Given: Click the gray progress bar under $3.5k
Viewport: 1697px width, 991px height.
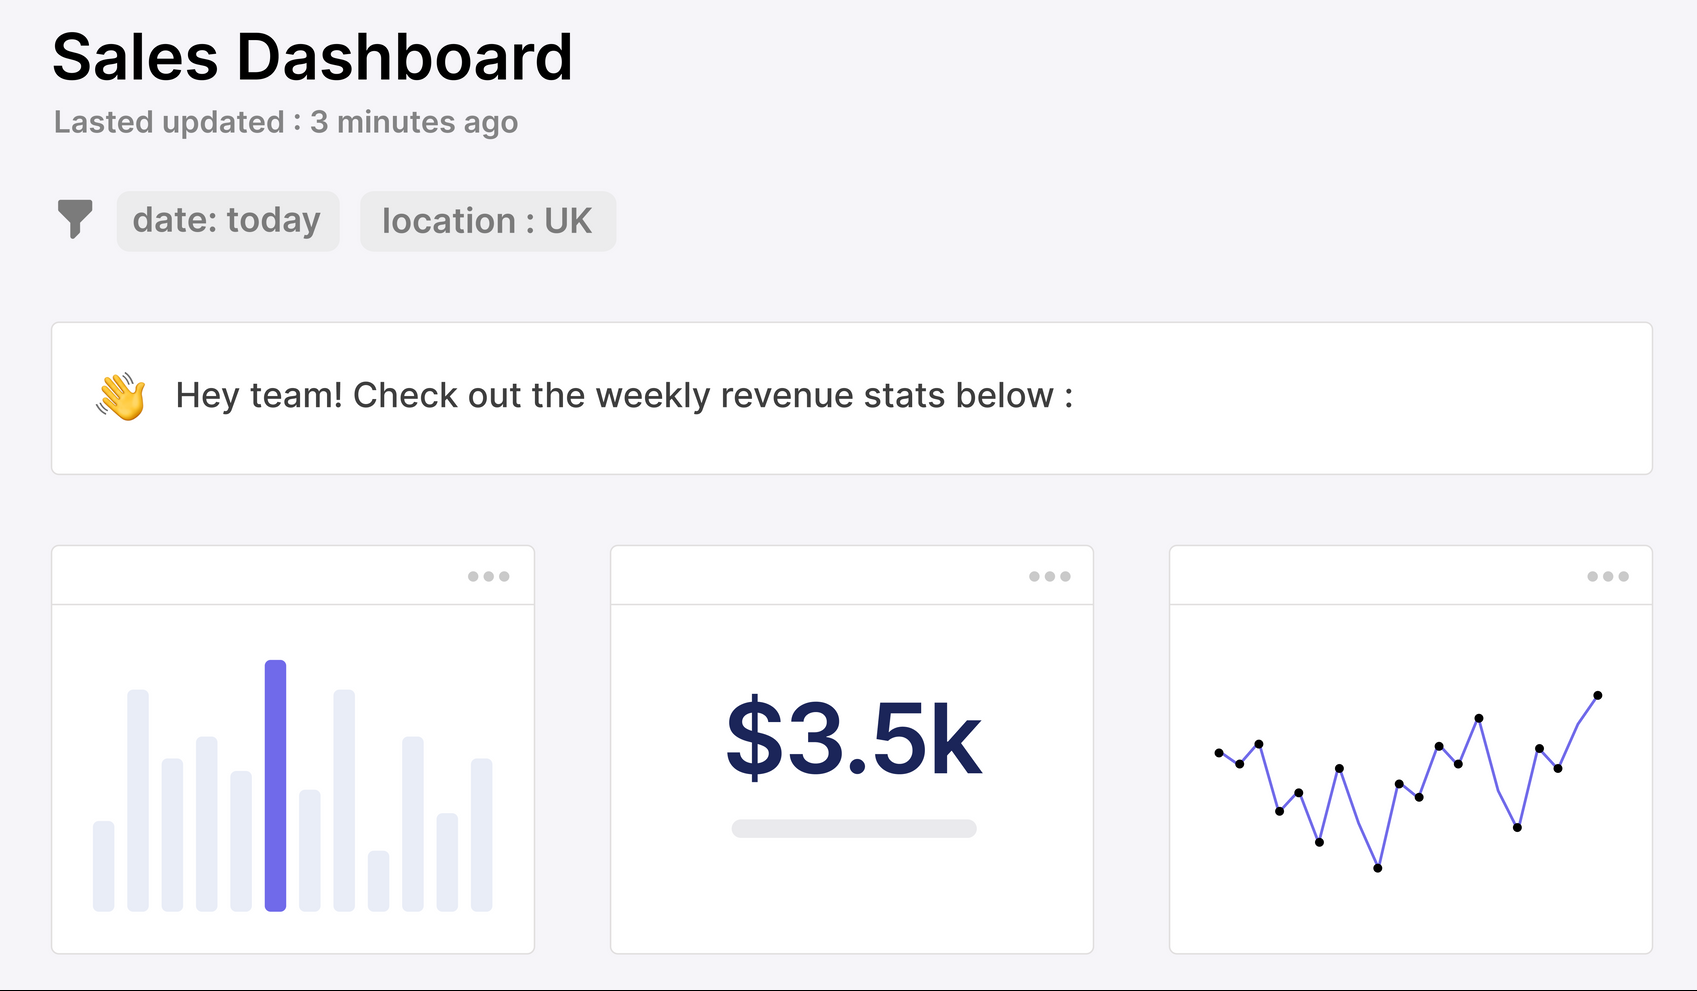Looking at the screenshot, I should [853, 828].
